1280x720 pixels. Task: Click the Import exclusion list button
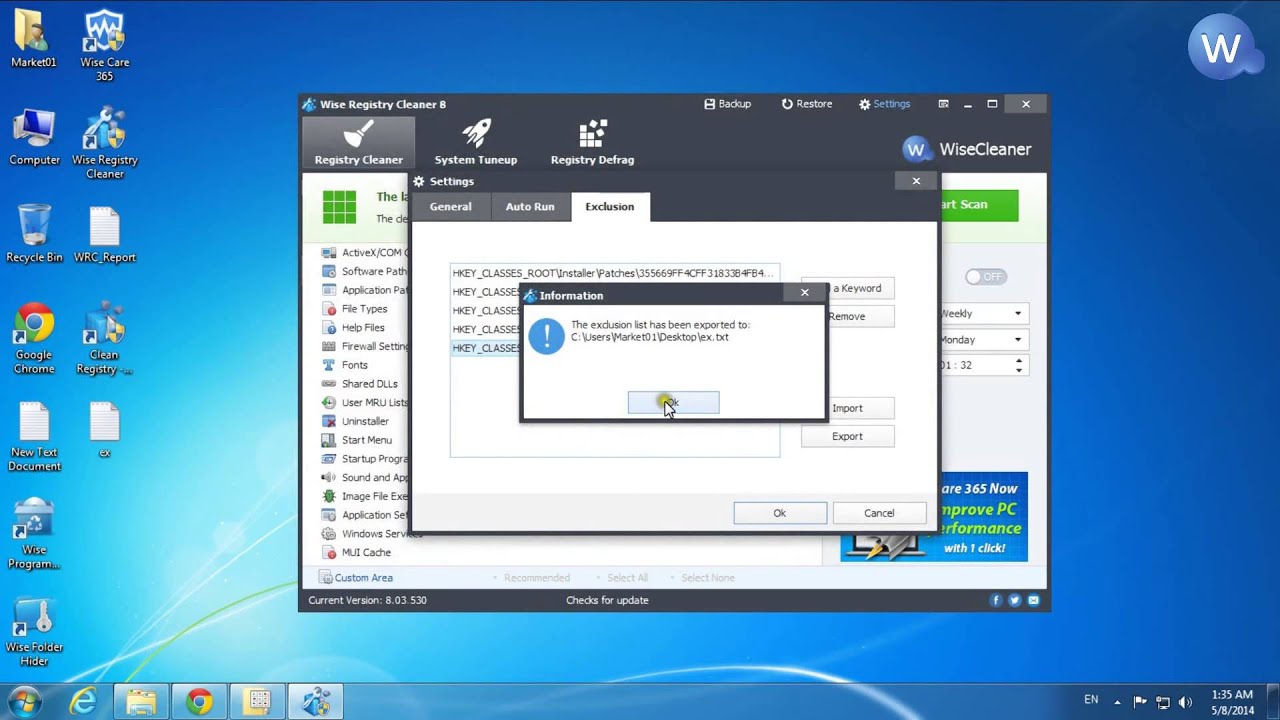point(848,408)
